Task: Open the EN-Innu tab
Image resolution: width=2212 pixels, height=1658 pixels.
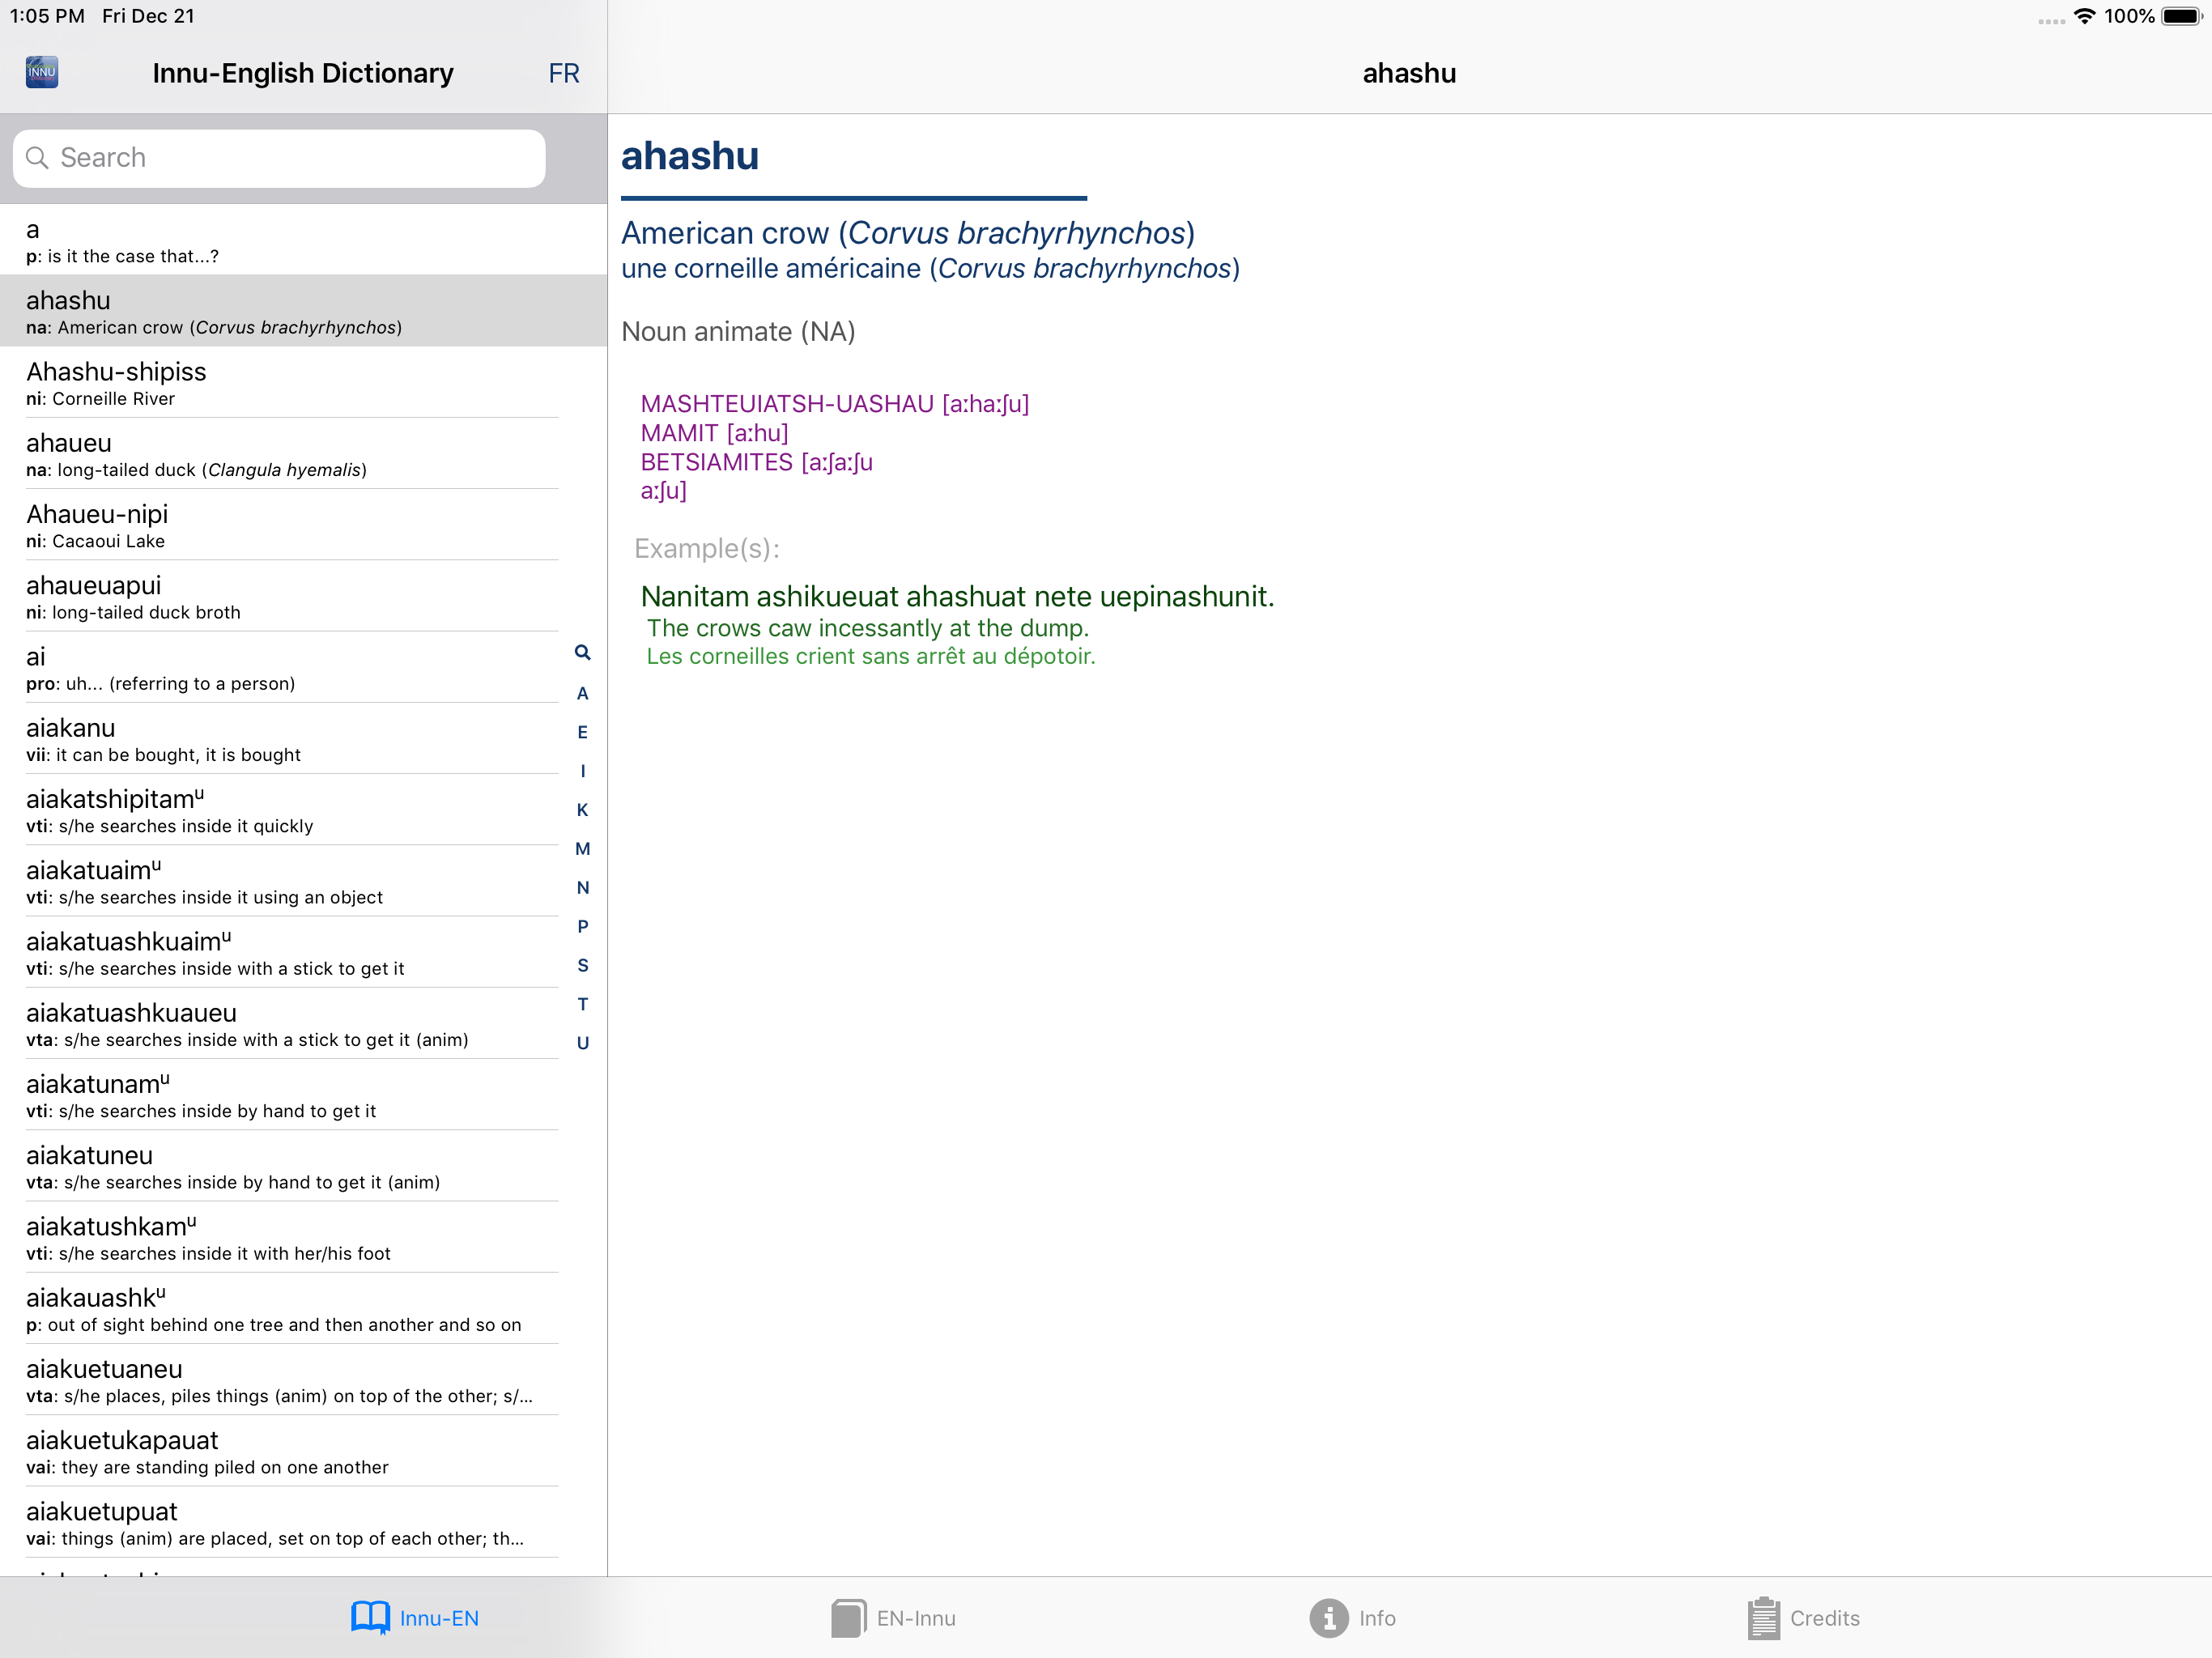Action: 915,1617
